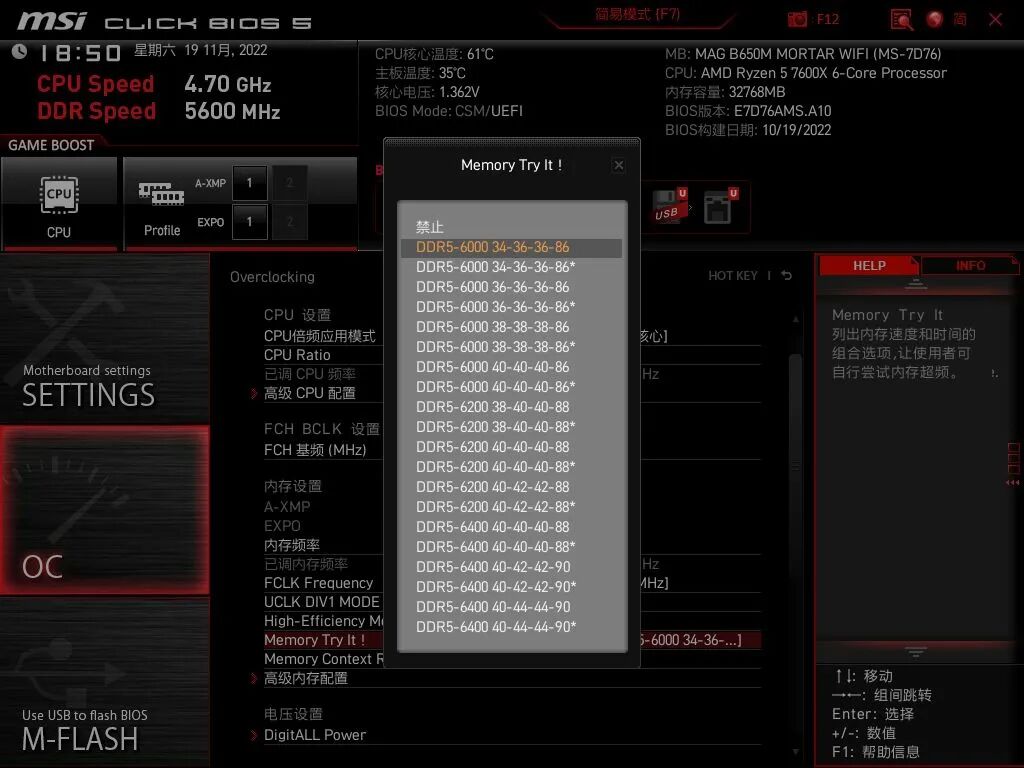Open the M-FLASH section

(x=104, y=682)
